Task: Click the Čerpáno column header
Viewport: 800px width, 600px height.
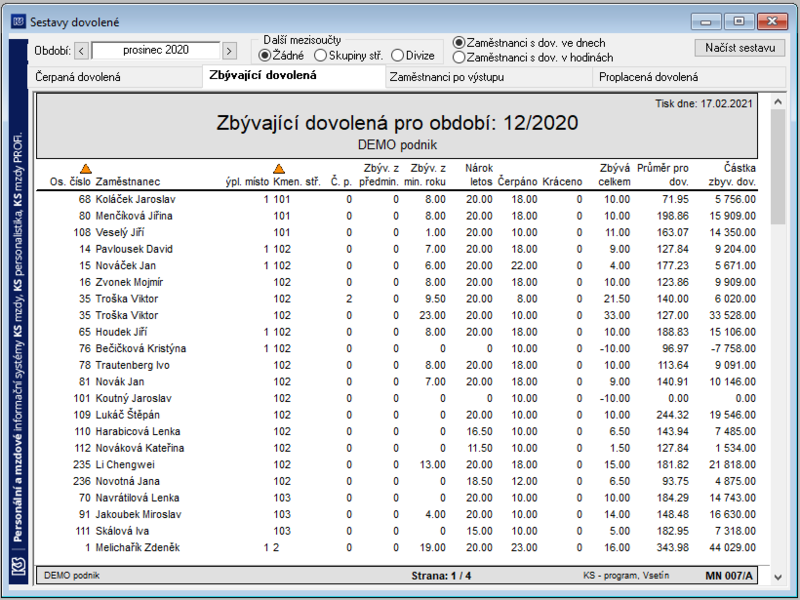Action: point(517,182)
